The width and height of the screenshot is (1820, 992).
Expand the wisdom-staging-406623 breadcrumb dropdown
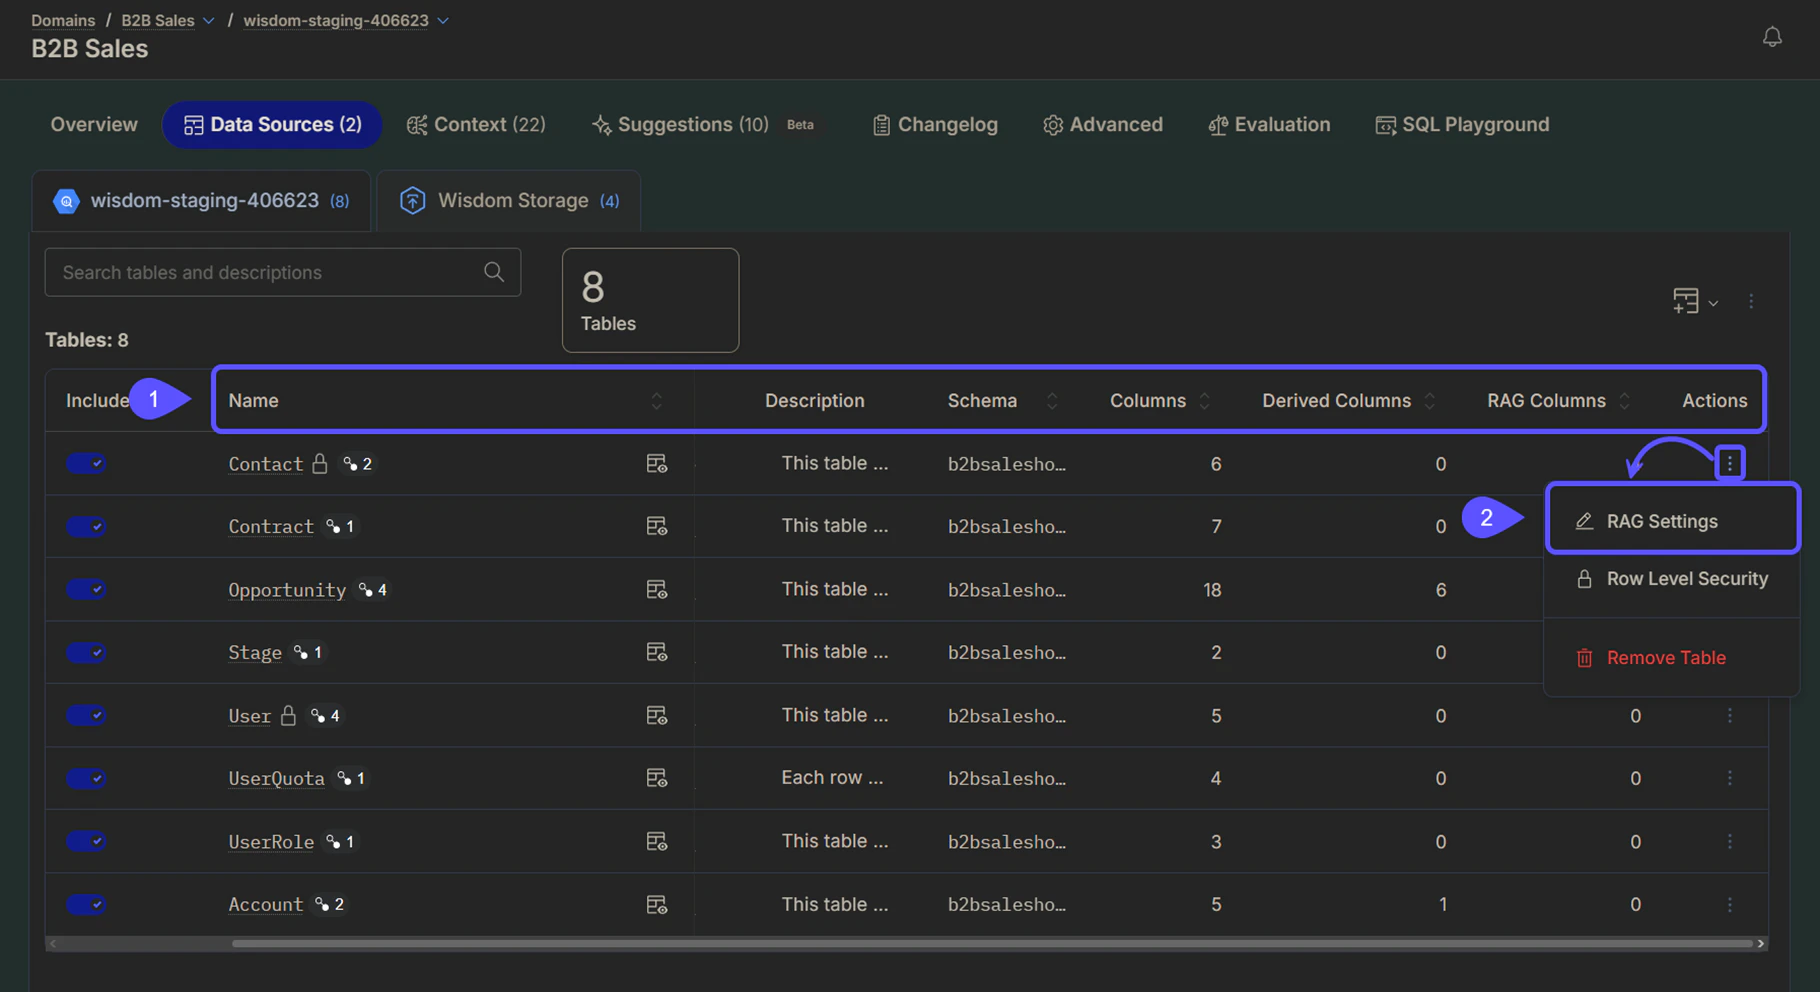443,21
